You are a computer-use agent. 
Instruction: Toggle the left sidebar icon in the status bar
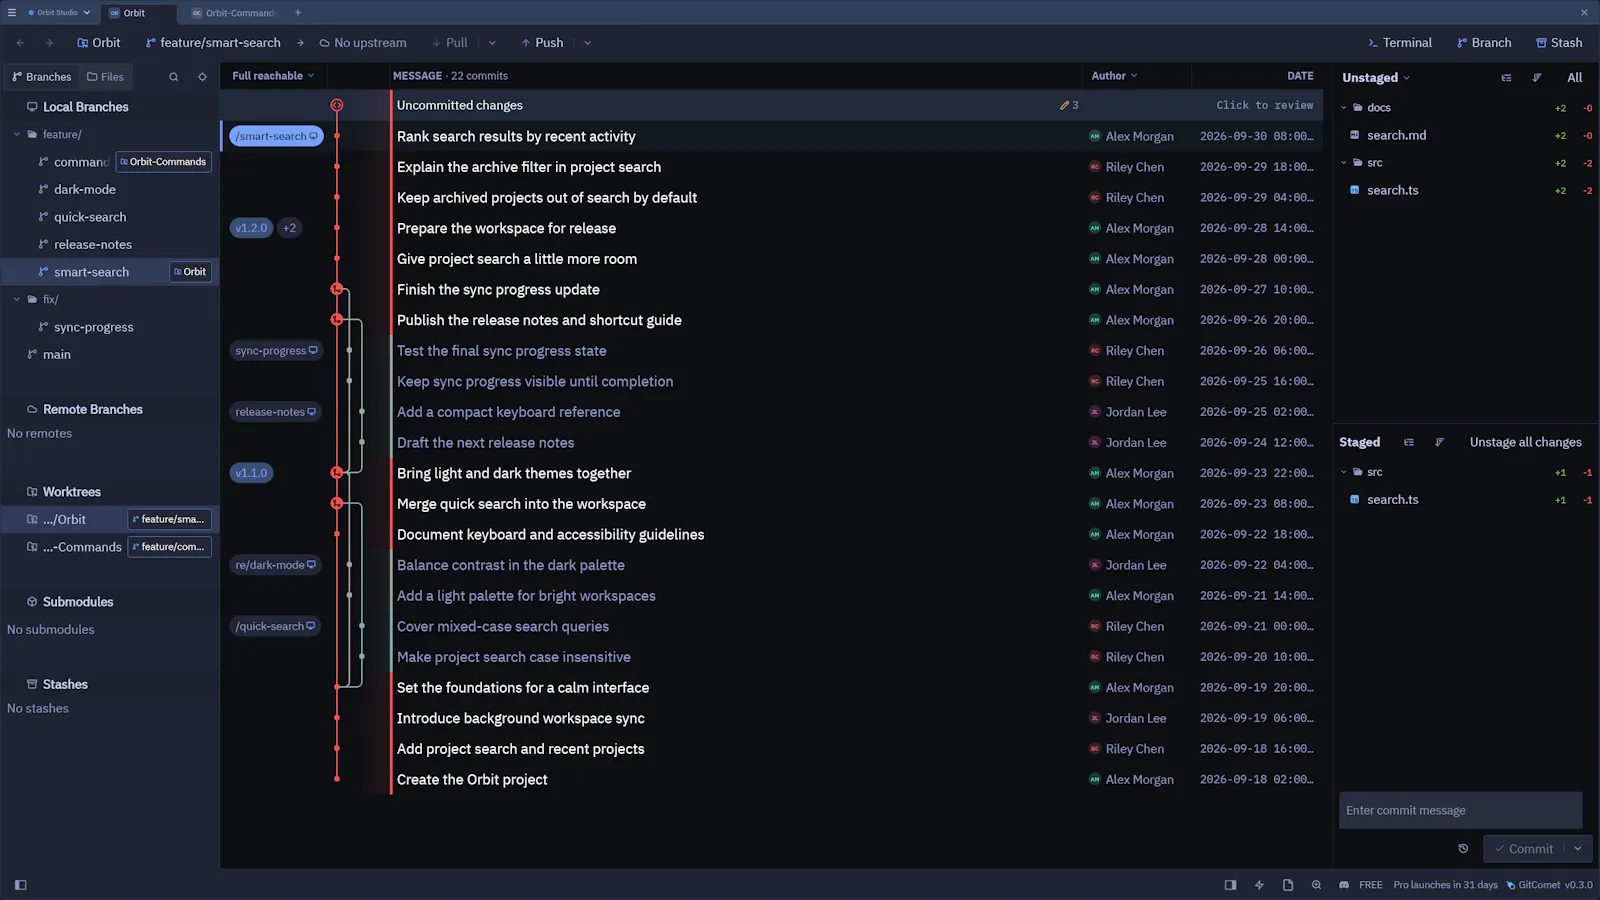click(20, 885)
